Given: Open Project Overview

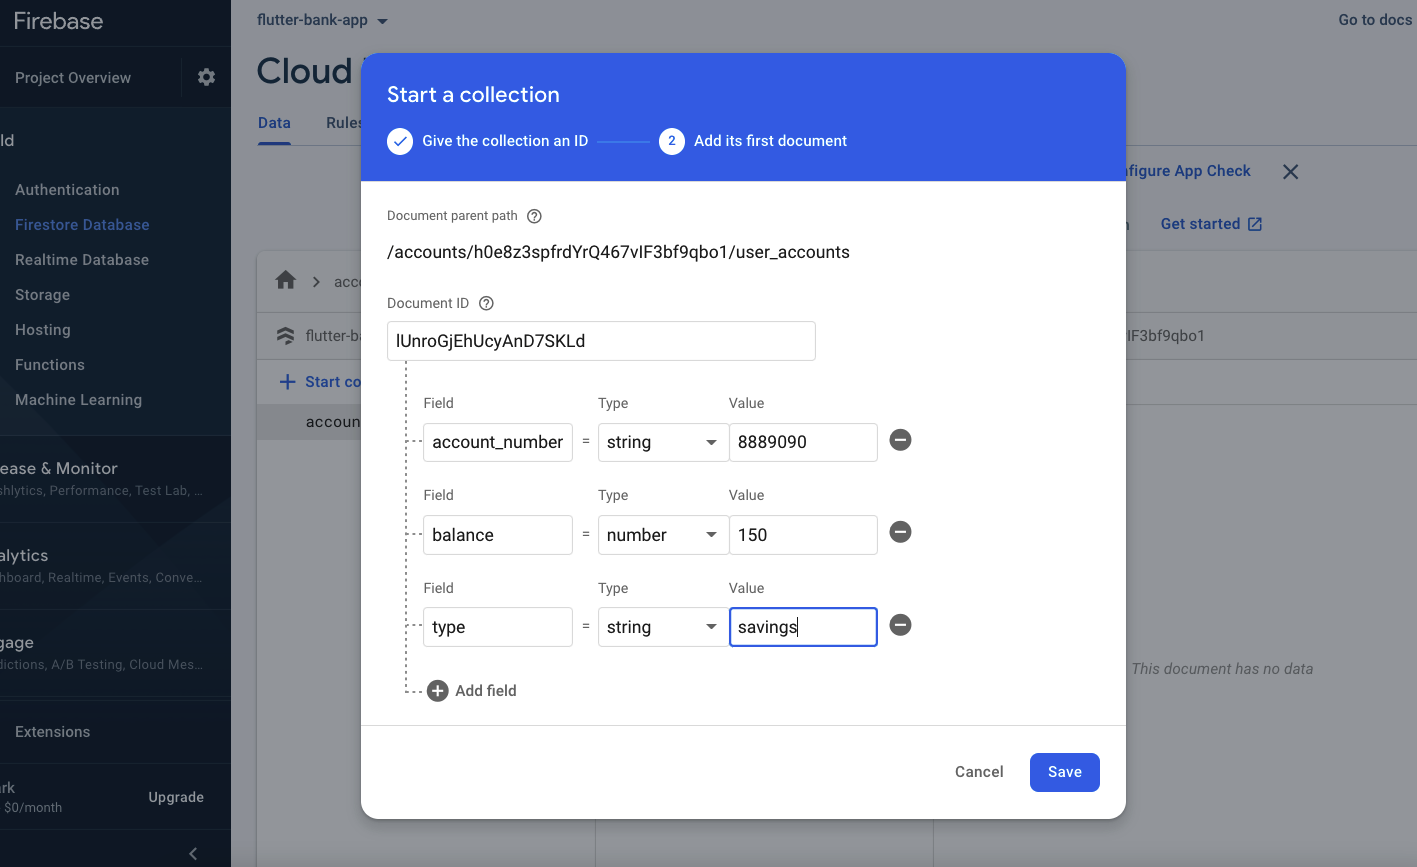Looking at the screenshot, I should (72, 78).
